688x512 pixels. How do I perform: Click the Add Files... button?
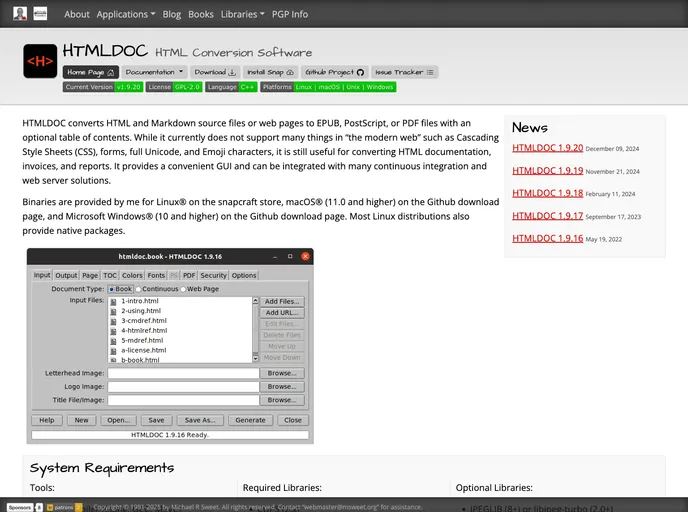coord(282,301)
